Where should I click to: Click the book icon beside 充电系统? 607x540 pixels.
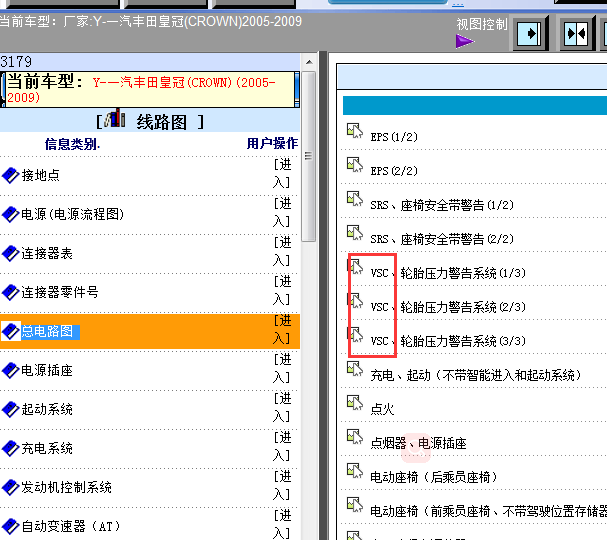pos(10,448)
